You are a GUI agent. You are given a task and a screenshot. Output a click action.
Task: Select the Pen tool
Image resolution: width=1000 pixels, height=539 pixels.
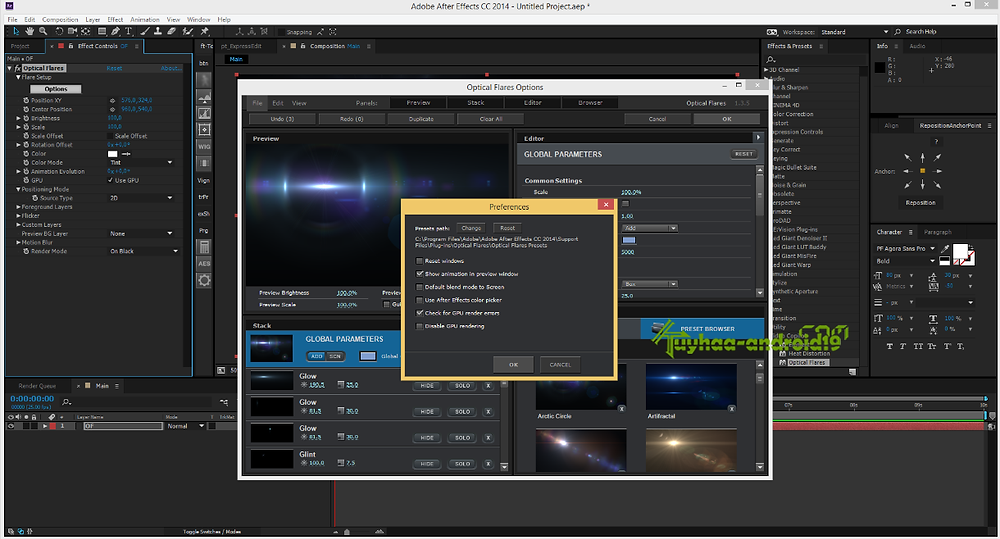[x=115, y=31]
